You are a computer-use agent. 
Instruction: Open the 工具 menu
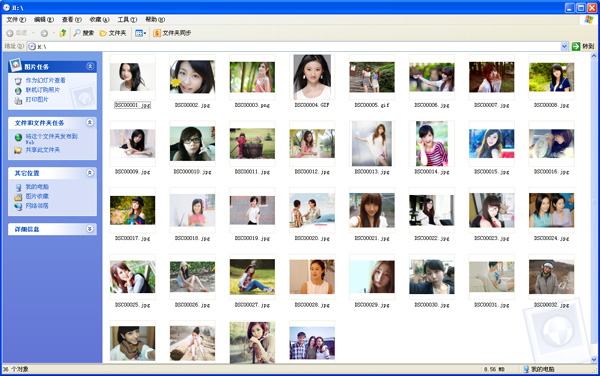[x=127, y=20]
